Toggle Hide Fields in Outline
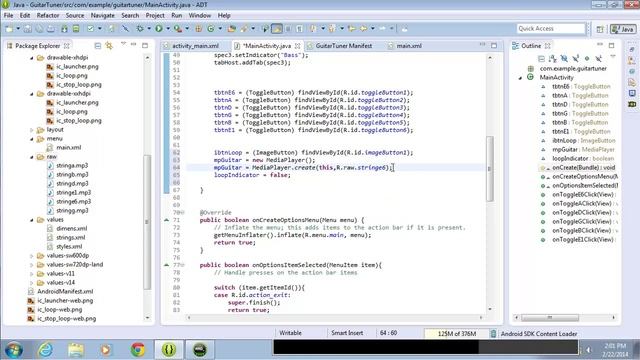The image size is (640, 360). coord(564,59)
